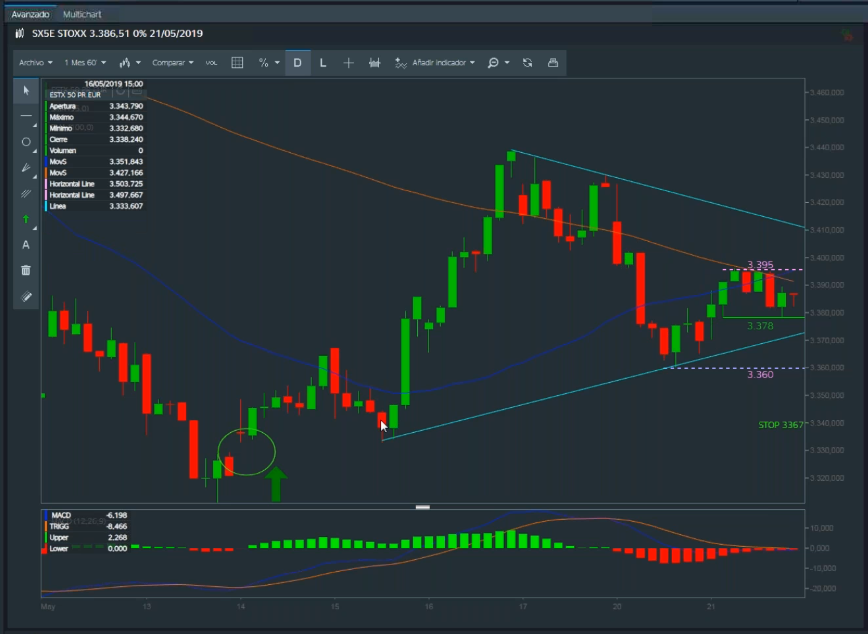The height and width of the screenshot is (634, 868).
Task: Click the Apertura 3.343,790 legend row
Action: coord(96,106)
